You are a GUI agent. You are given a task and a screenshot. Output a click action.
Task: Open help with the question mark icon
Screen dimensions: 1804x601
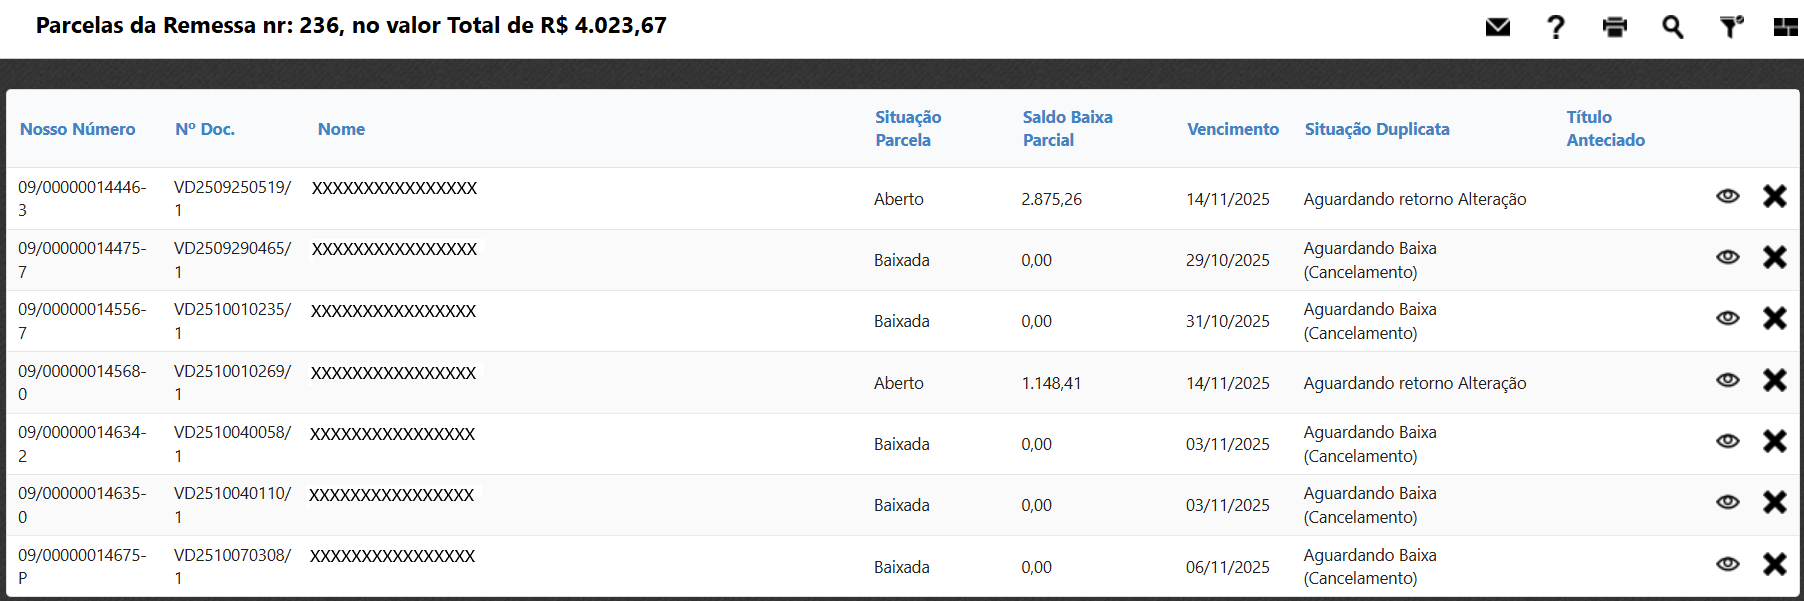click(x=1555, y=27)
